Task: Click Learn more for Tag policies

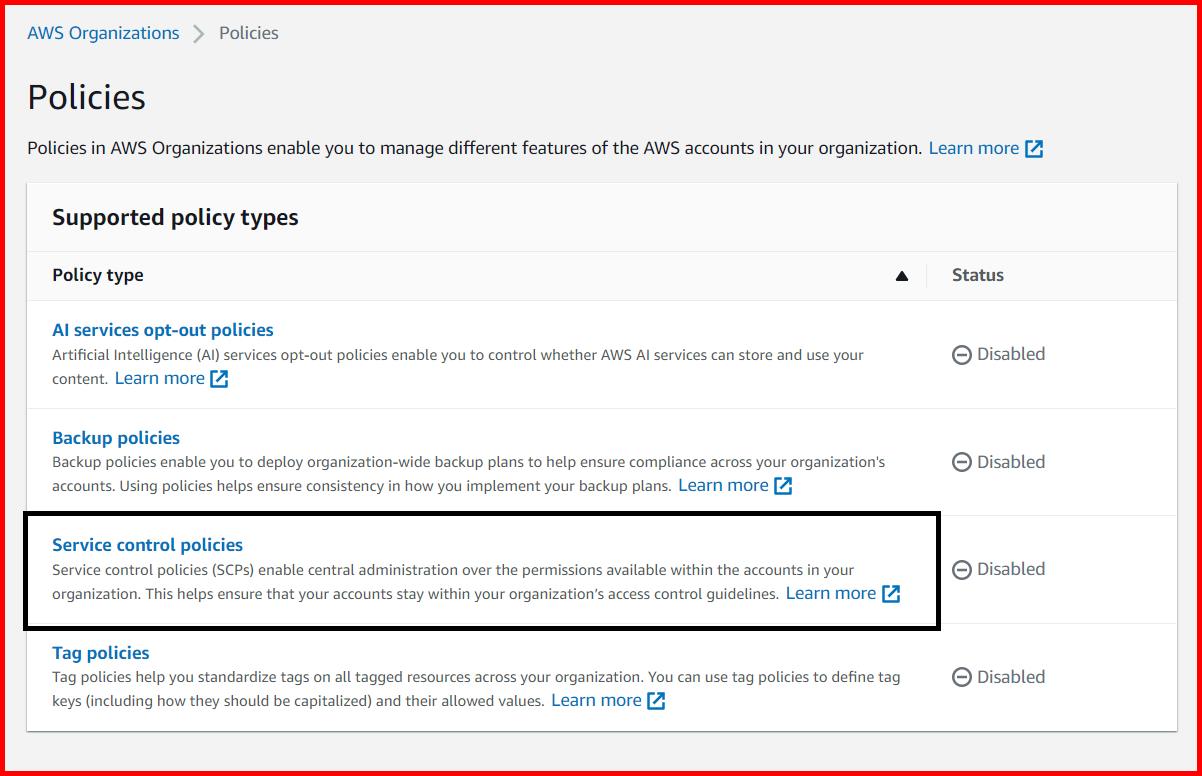Action: point(597,700)
